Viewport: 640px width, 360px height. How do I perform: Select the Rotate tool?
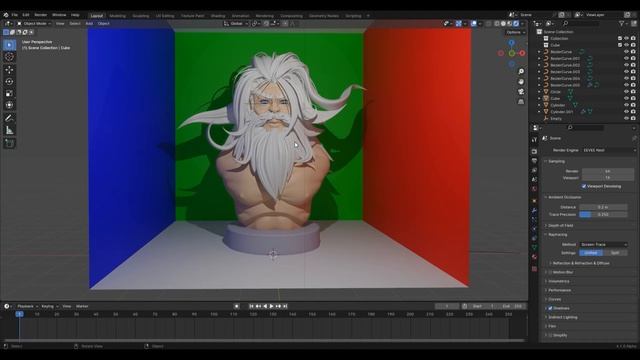pyautogui.click(x=9, y=82)
